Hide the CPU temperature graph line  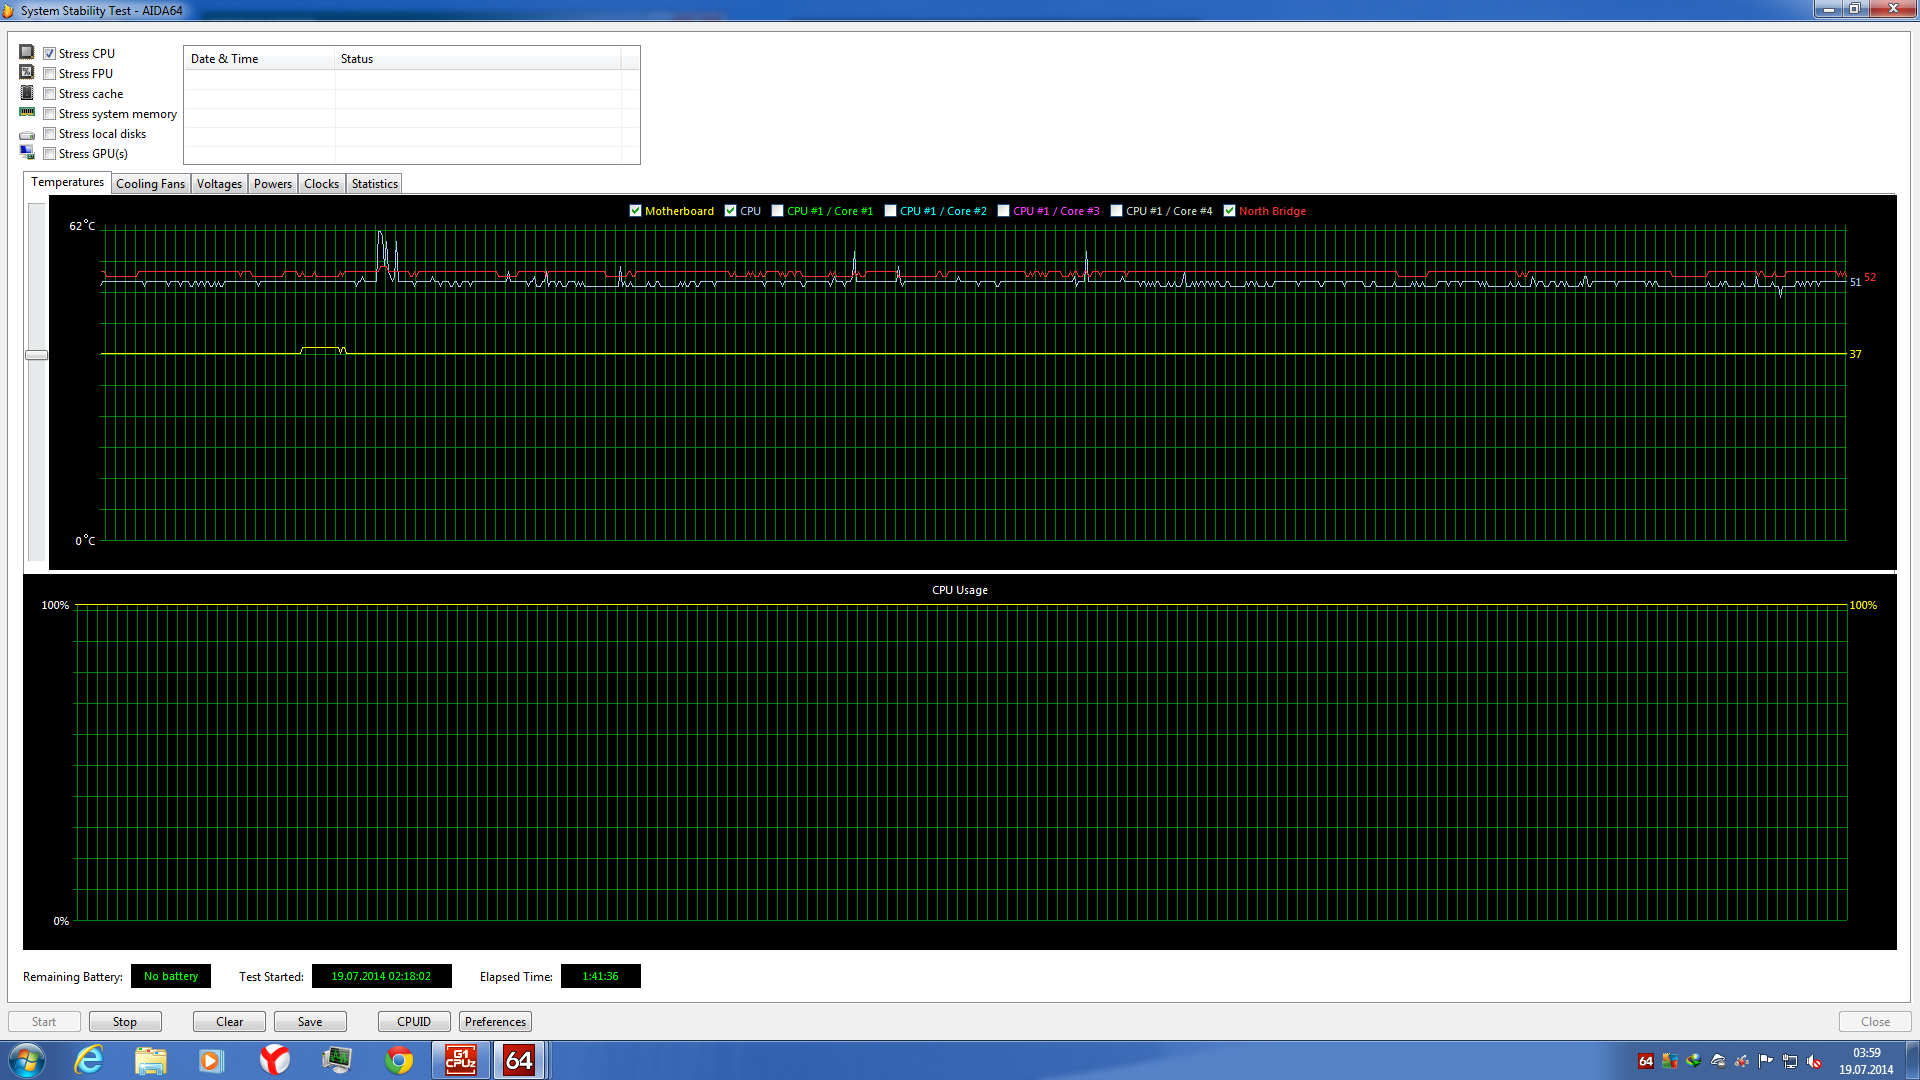730,211
